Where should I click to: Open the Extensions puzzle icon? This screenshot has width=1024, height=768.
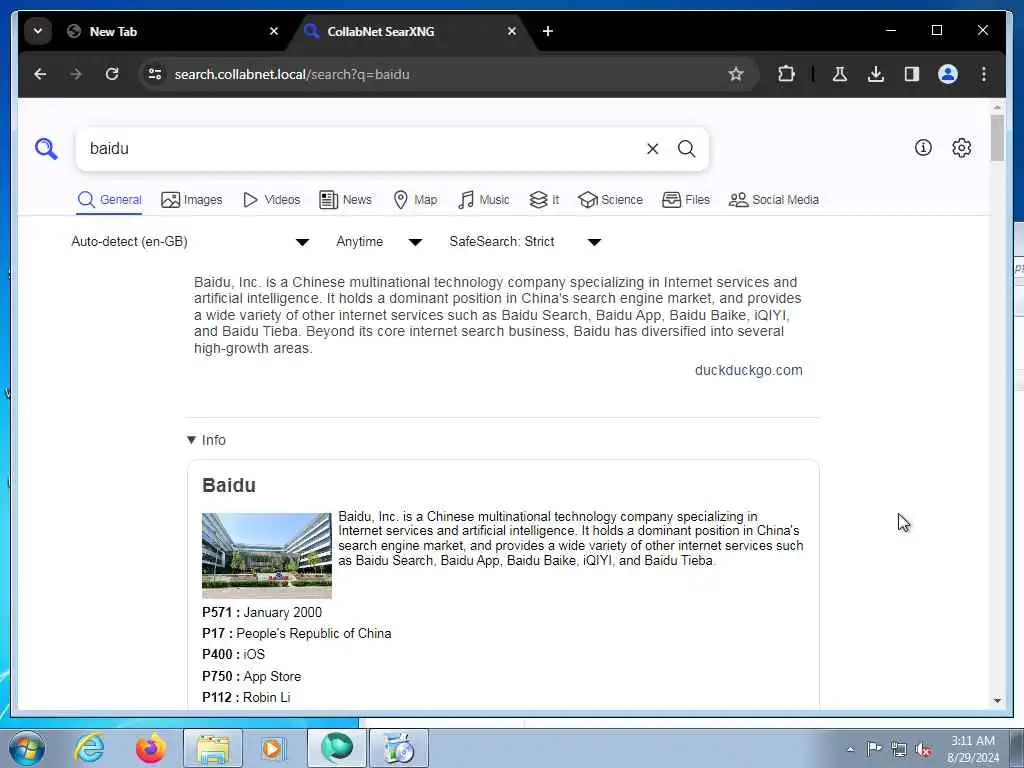[x=786, y=74]
